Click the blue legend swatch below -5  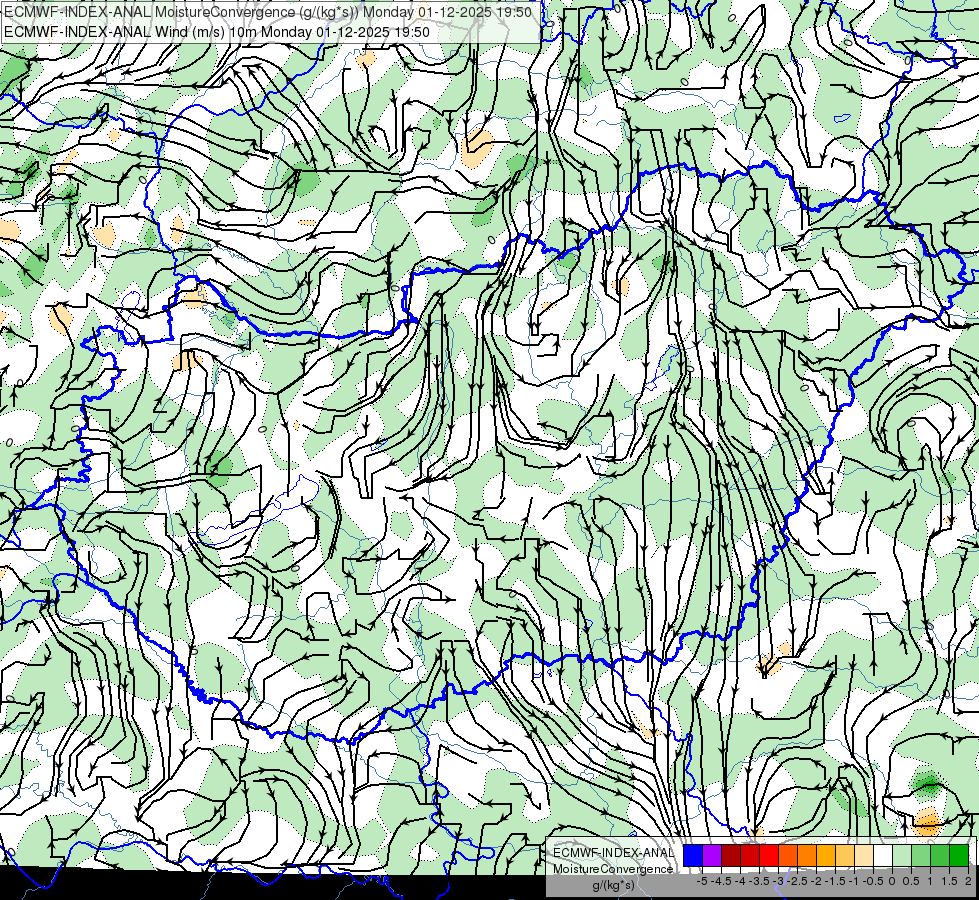pyautogui.click(x=693, y=856)
